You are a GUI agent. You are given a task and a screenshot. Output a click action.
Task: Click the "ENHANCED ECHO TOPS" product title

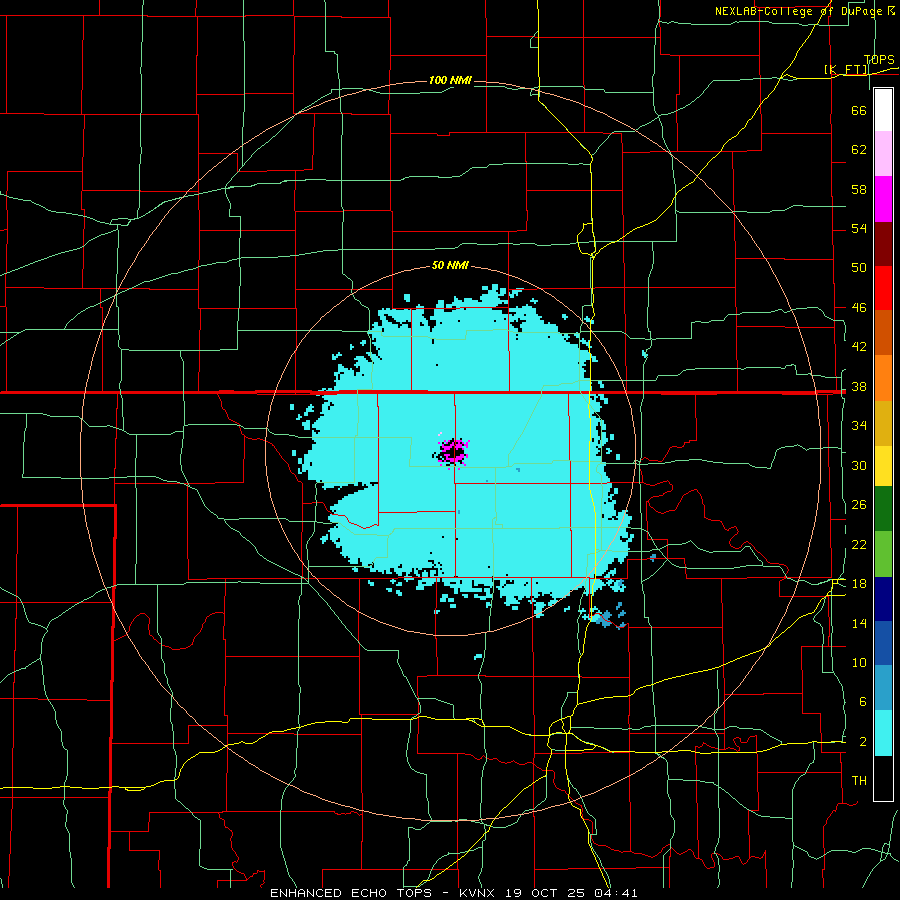pyautogui.click(x=350, y=893)
